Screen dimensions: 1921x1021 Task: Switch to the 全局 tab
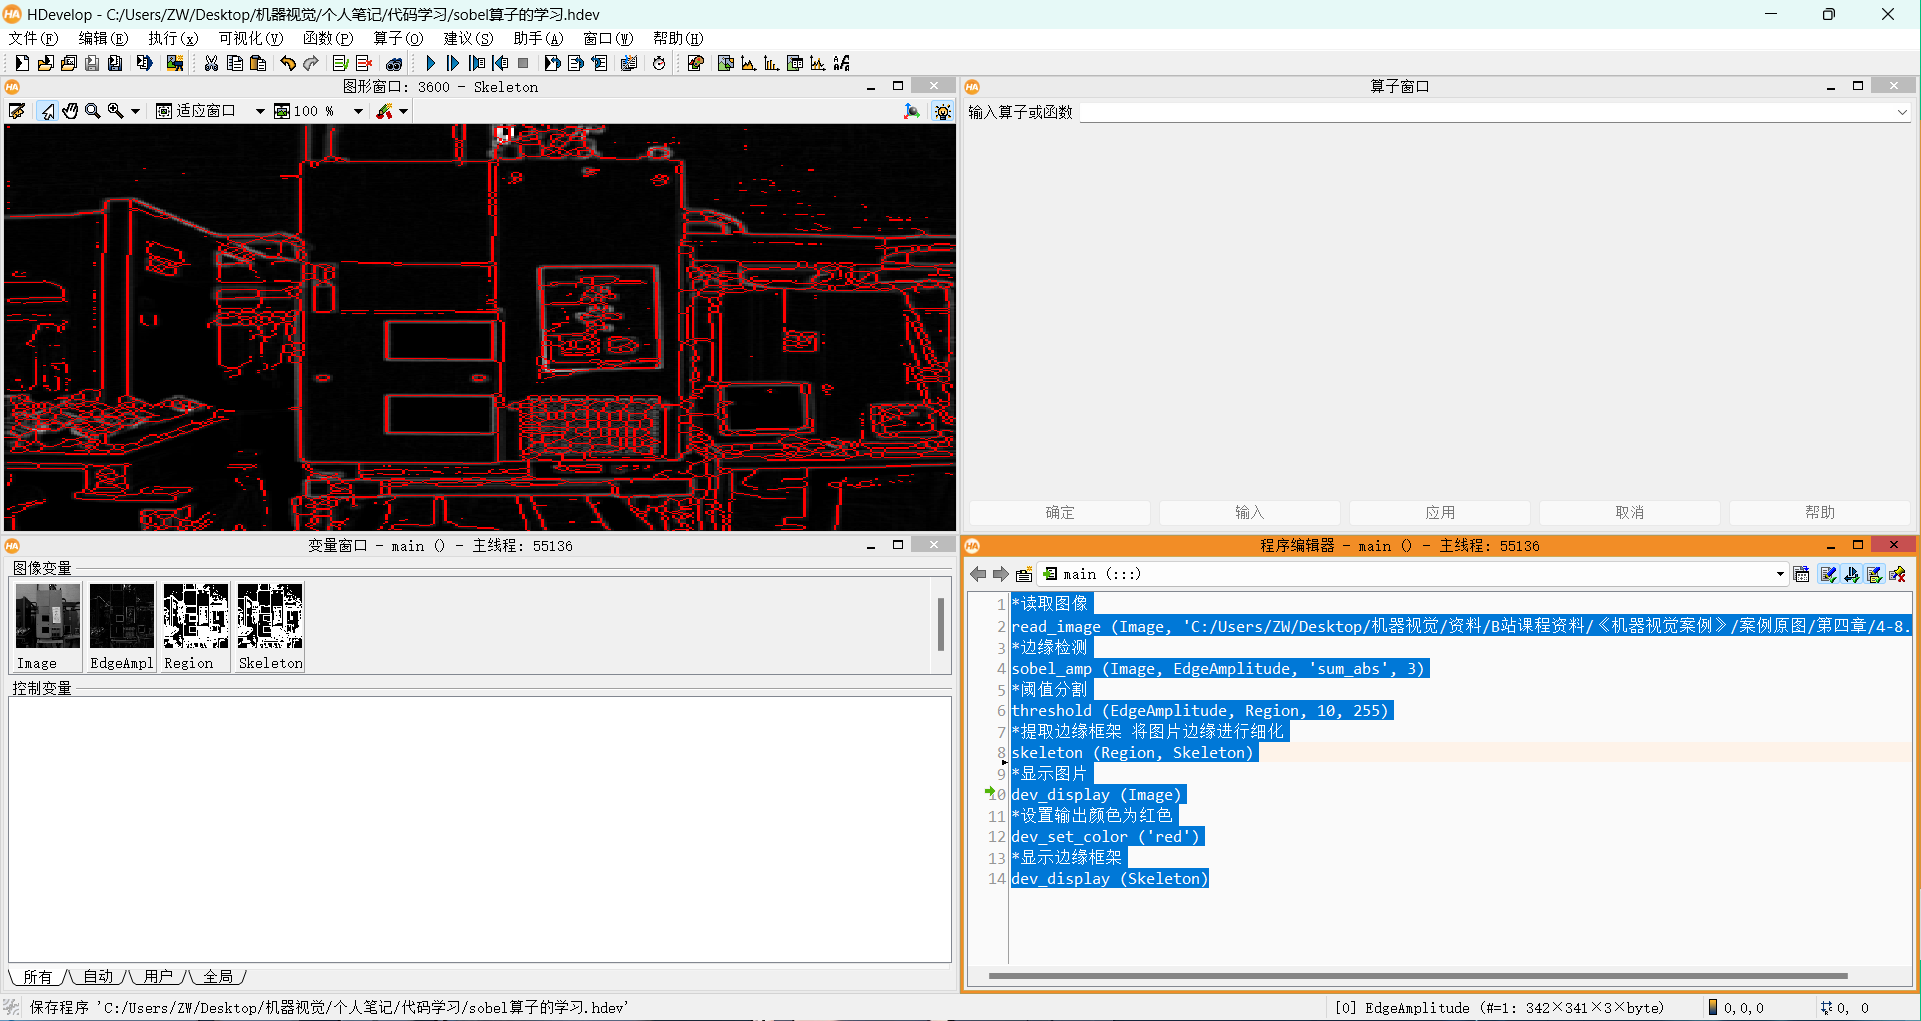click(218, 977)
